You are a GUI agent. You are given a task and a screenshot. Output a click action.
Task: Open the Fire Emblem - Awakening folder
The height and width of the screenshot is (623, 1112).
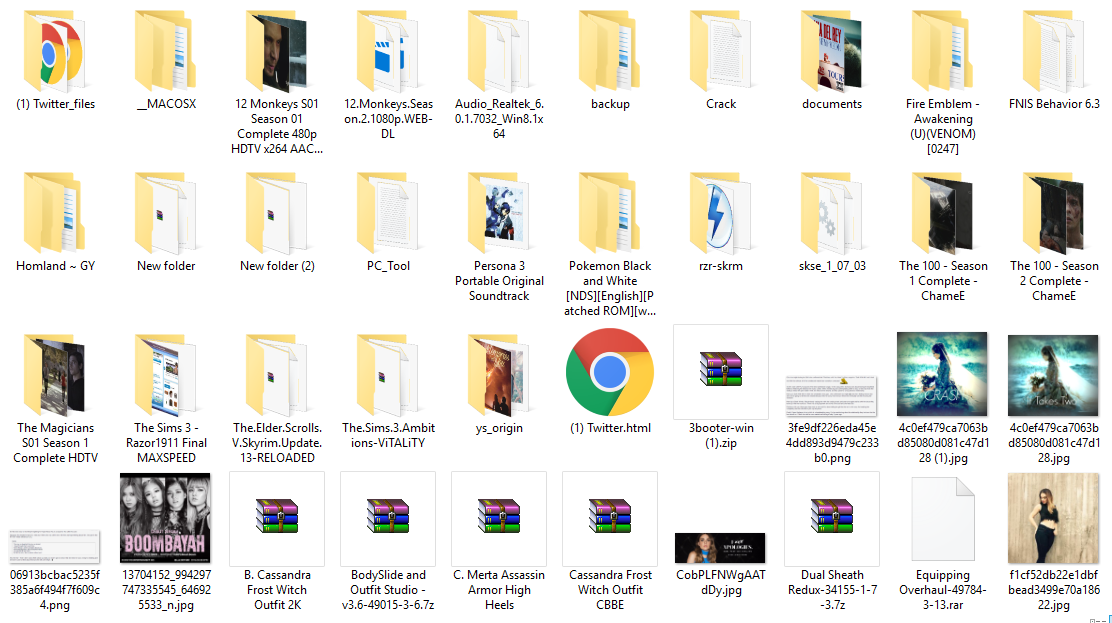pos(943,51)
